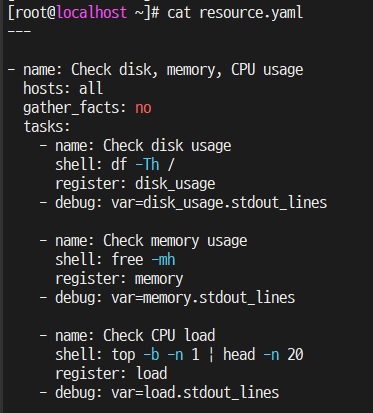This screenshot has width=373, height=413.
Task: Click the 'cat resource.yaml' command text
Action: pos(235,13)
